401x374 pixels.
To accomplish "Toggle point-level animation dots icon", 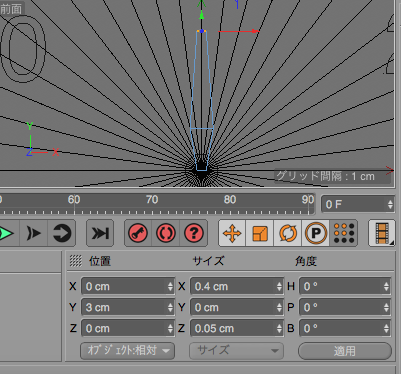I will click(344, 233).
